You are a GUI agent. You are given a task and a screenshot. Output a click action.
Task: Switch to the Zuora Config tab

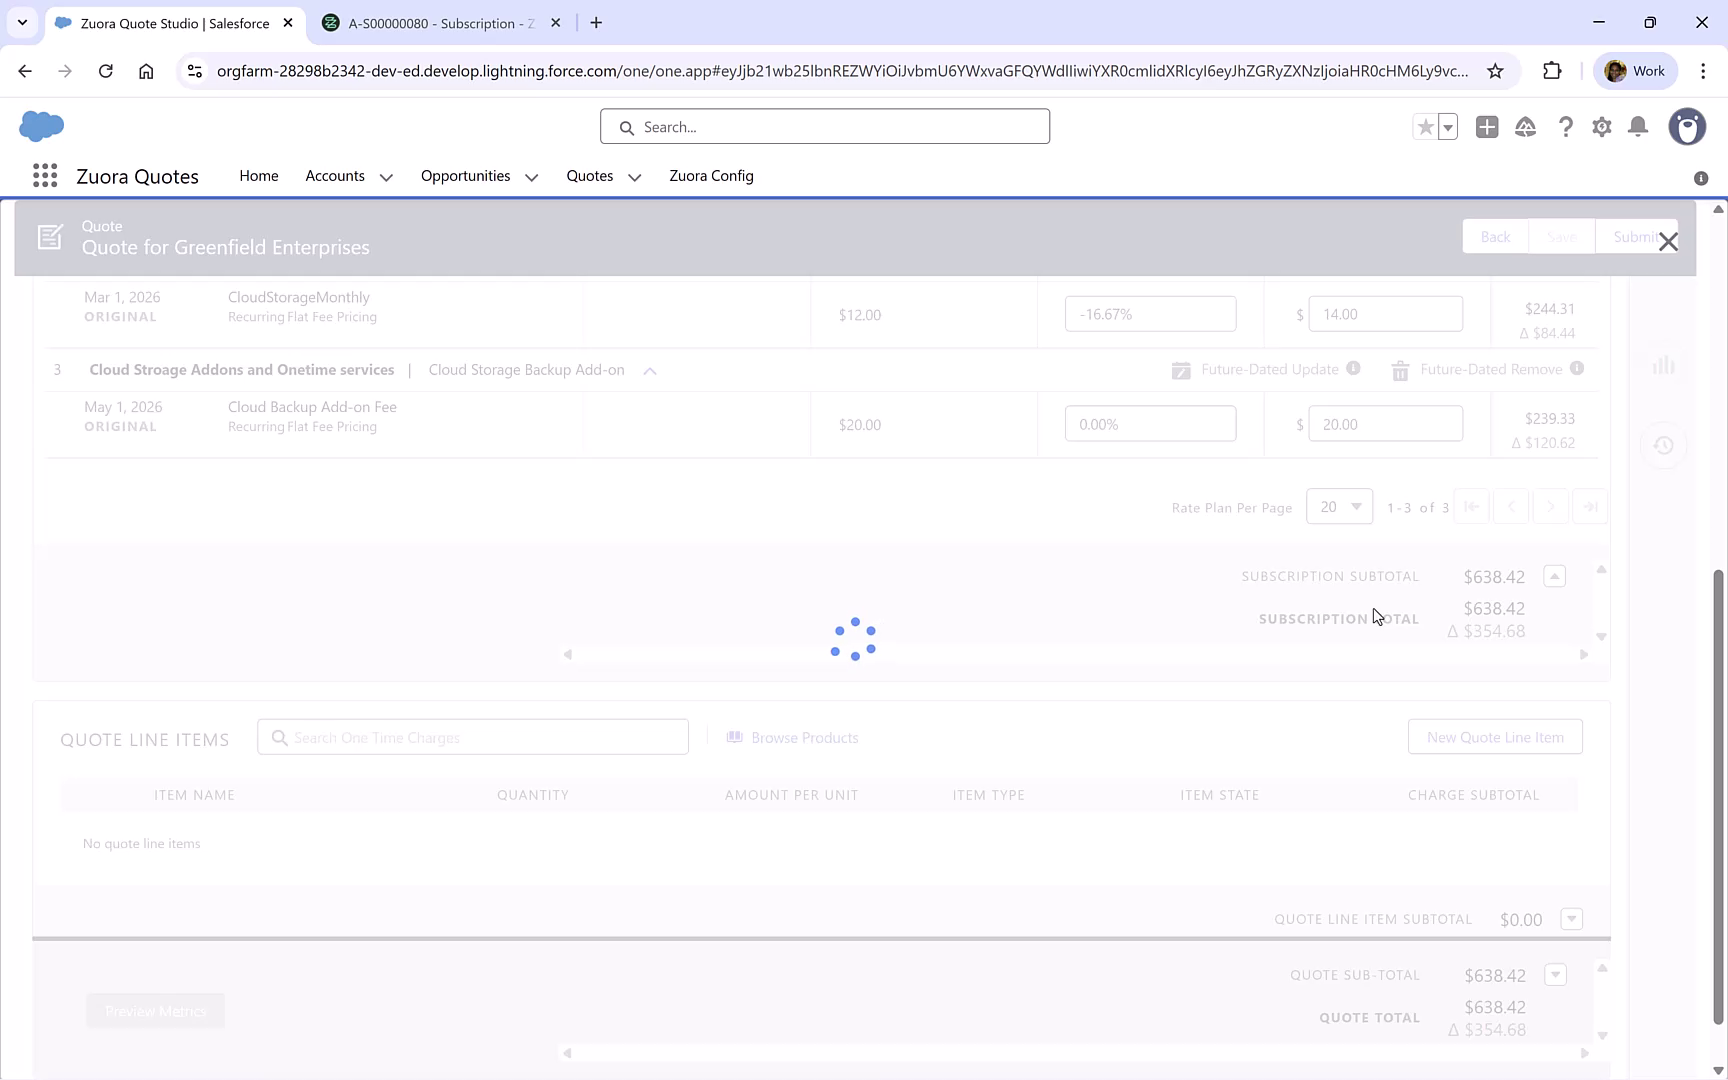click(x=711, y=176)
